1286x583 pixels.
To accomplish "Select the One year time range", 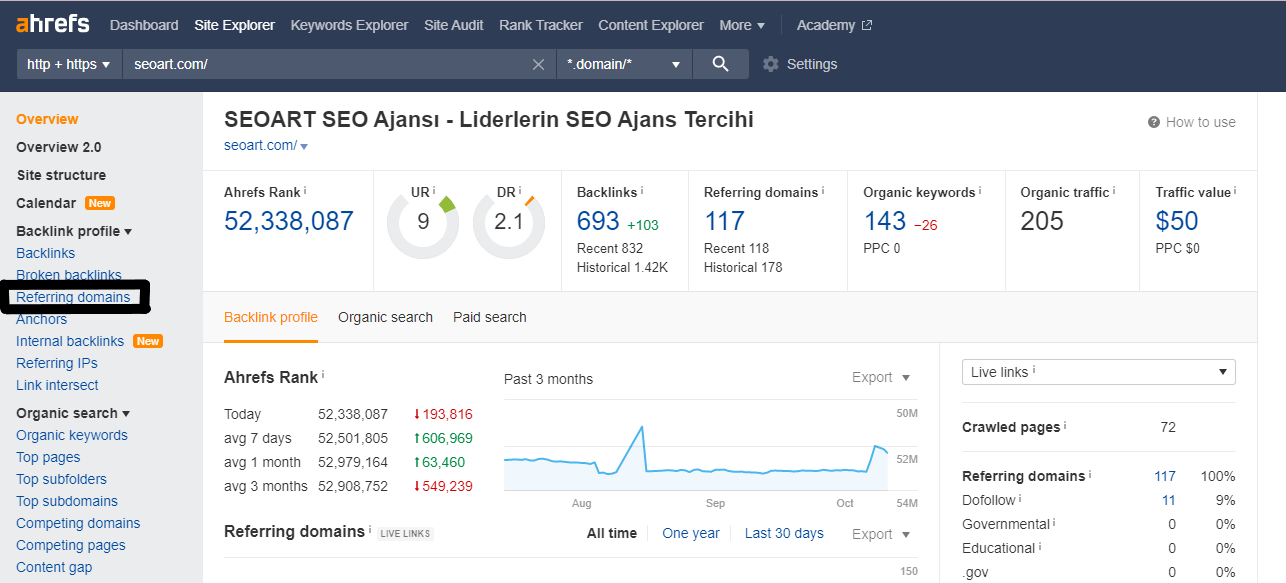I will [x=690, y=533].
